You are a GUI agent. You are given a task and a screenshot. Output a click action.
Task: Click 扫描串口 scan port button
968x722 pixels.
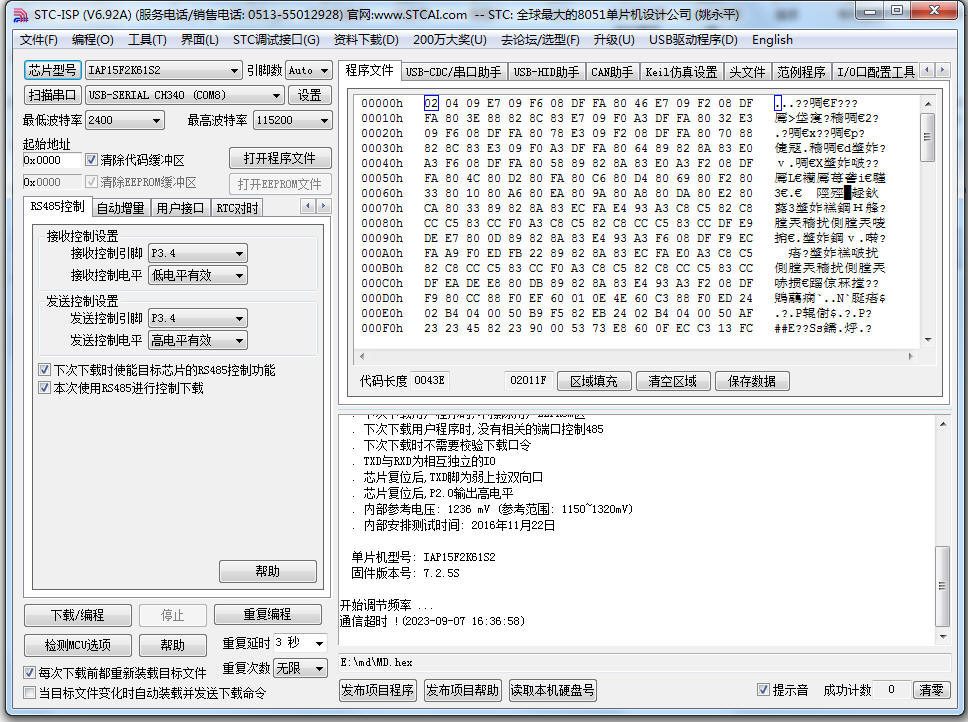coord(52,95)
